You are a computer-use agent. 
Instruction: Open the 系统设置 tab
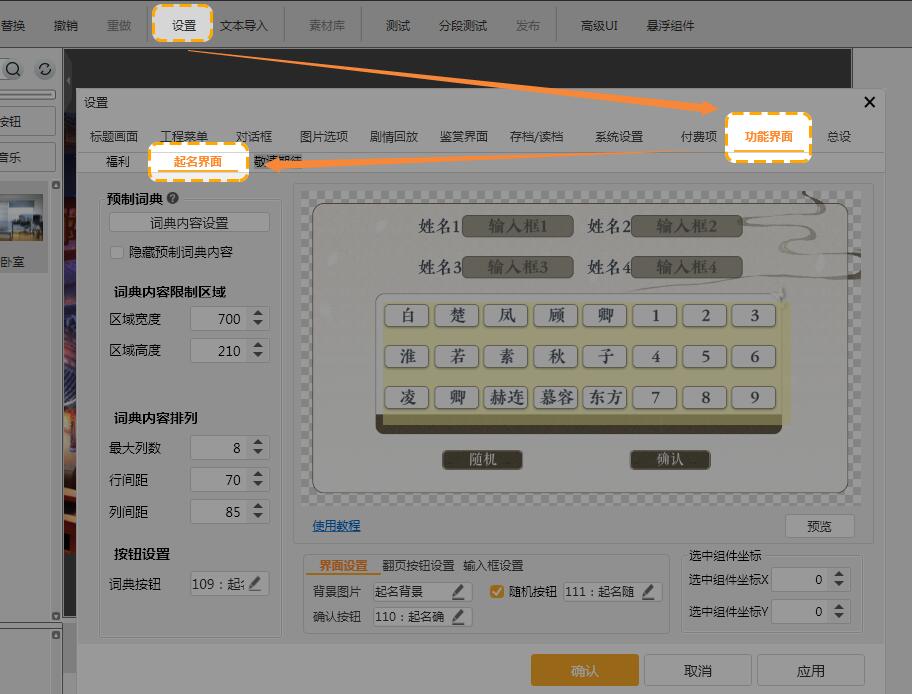tap(618, 137)
